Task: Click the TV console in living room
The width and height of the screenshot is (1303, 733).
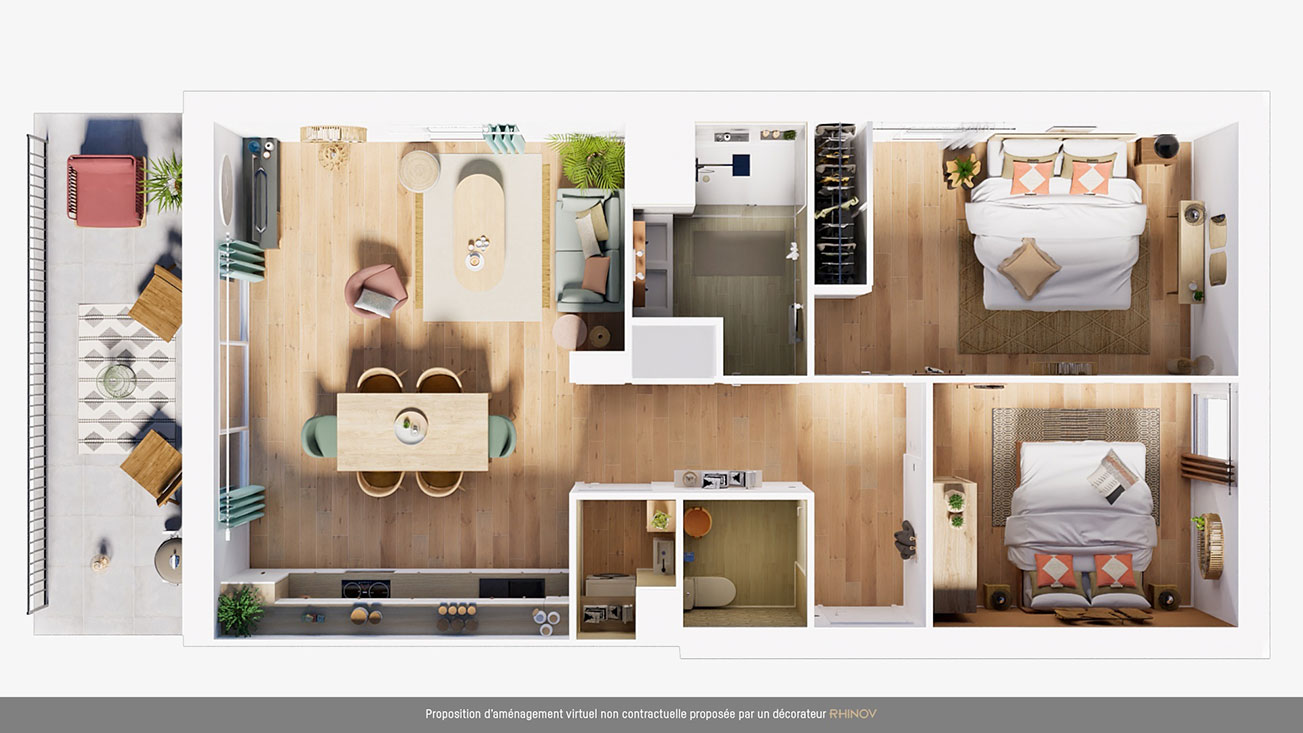Action: (261, 193)
